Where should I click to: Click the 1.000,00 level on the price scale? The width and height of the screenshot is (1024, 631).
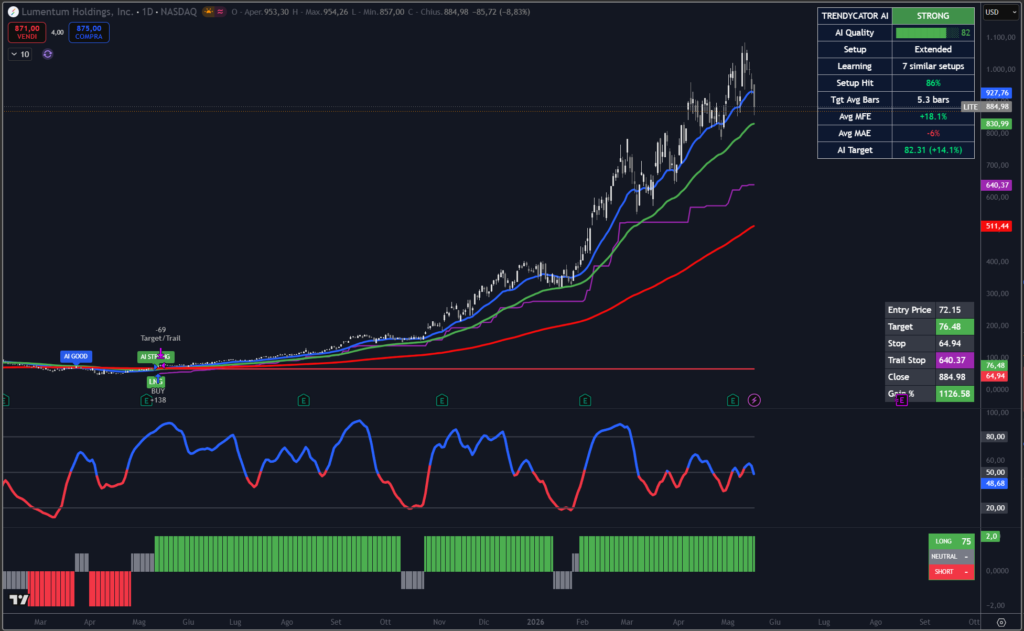[1000, 69]
